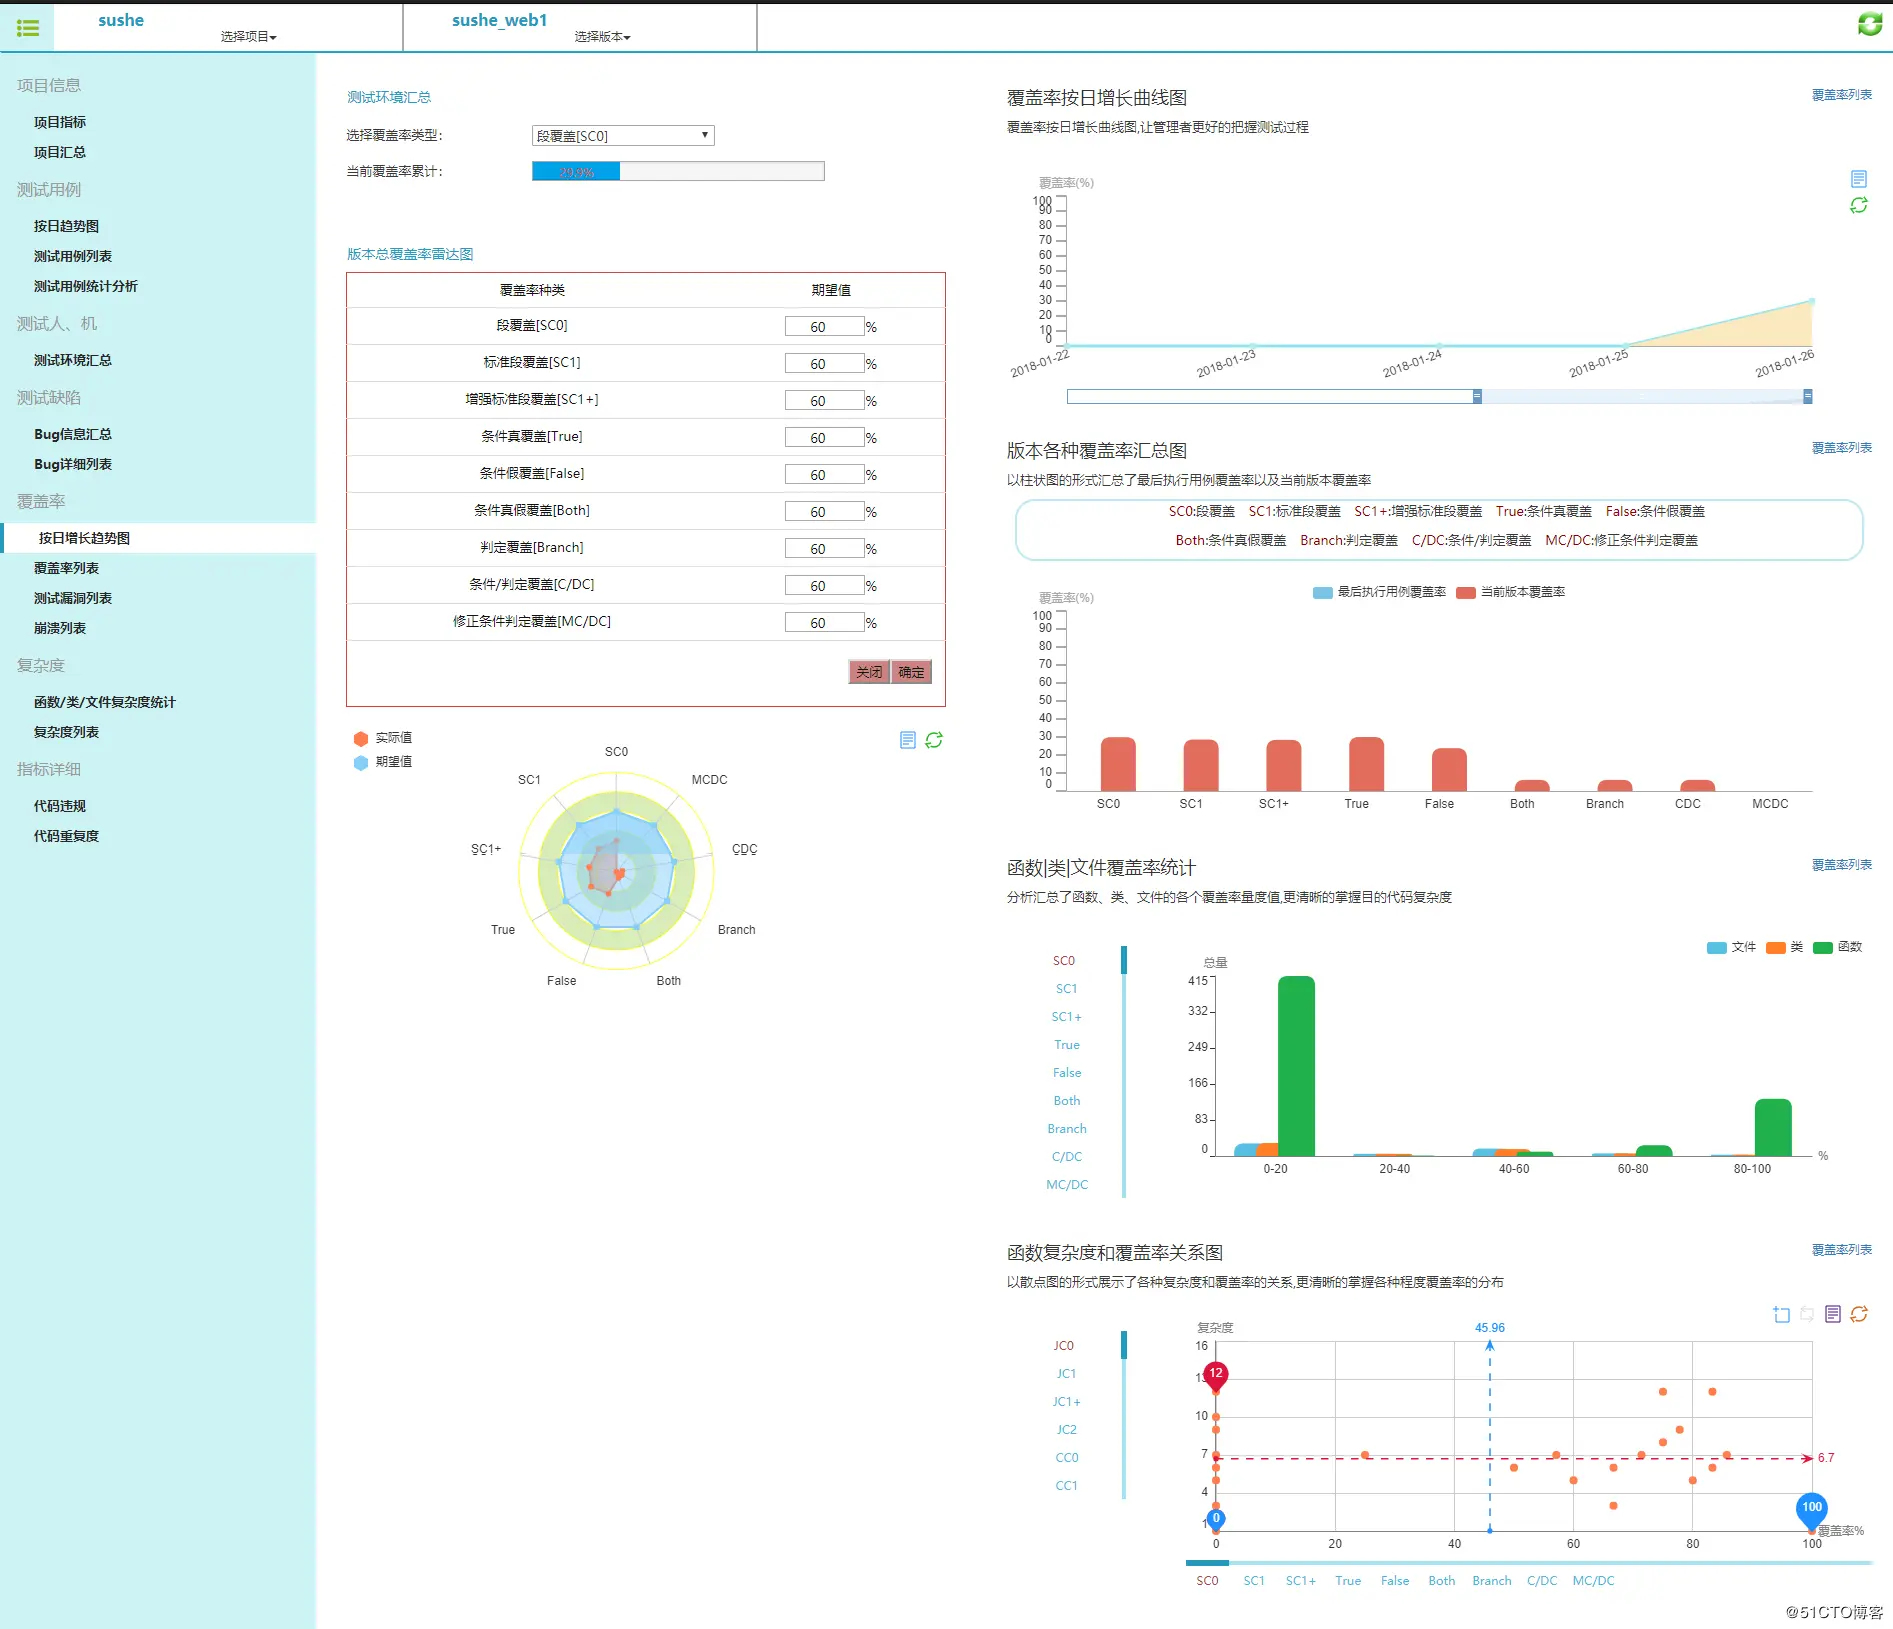Toggle 实际值 legend in radar chart
The height and width of the screenshot is (1629, 1893).
pos(383,738)
